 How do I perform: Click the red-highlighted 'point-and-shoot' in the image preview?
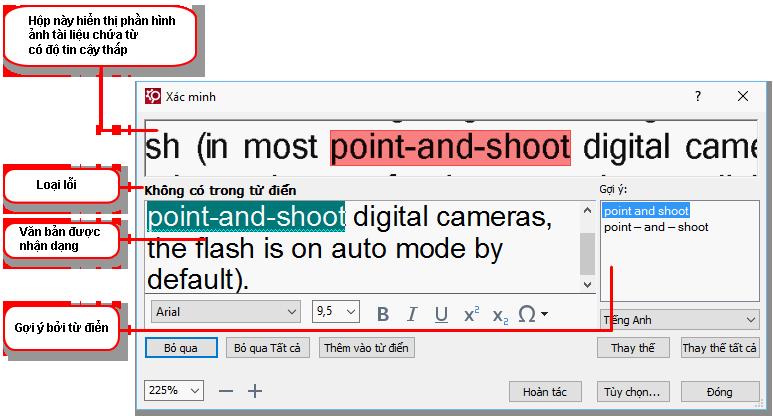point(450,147)
